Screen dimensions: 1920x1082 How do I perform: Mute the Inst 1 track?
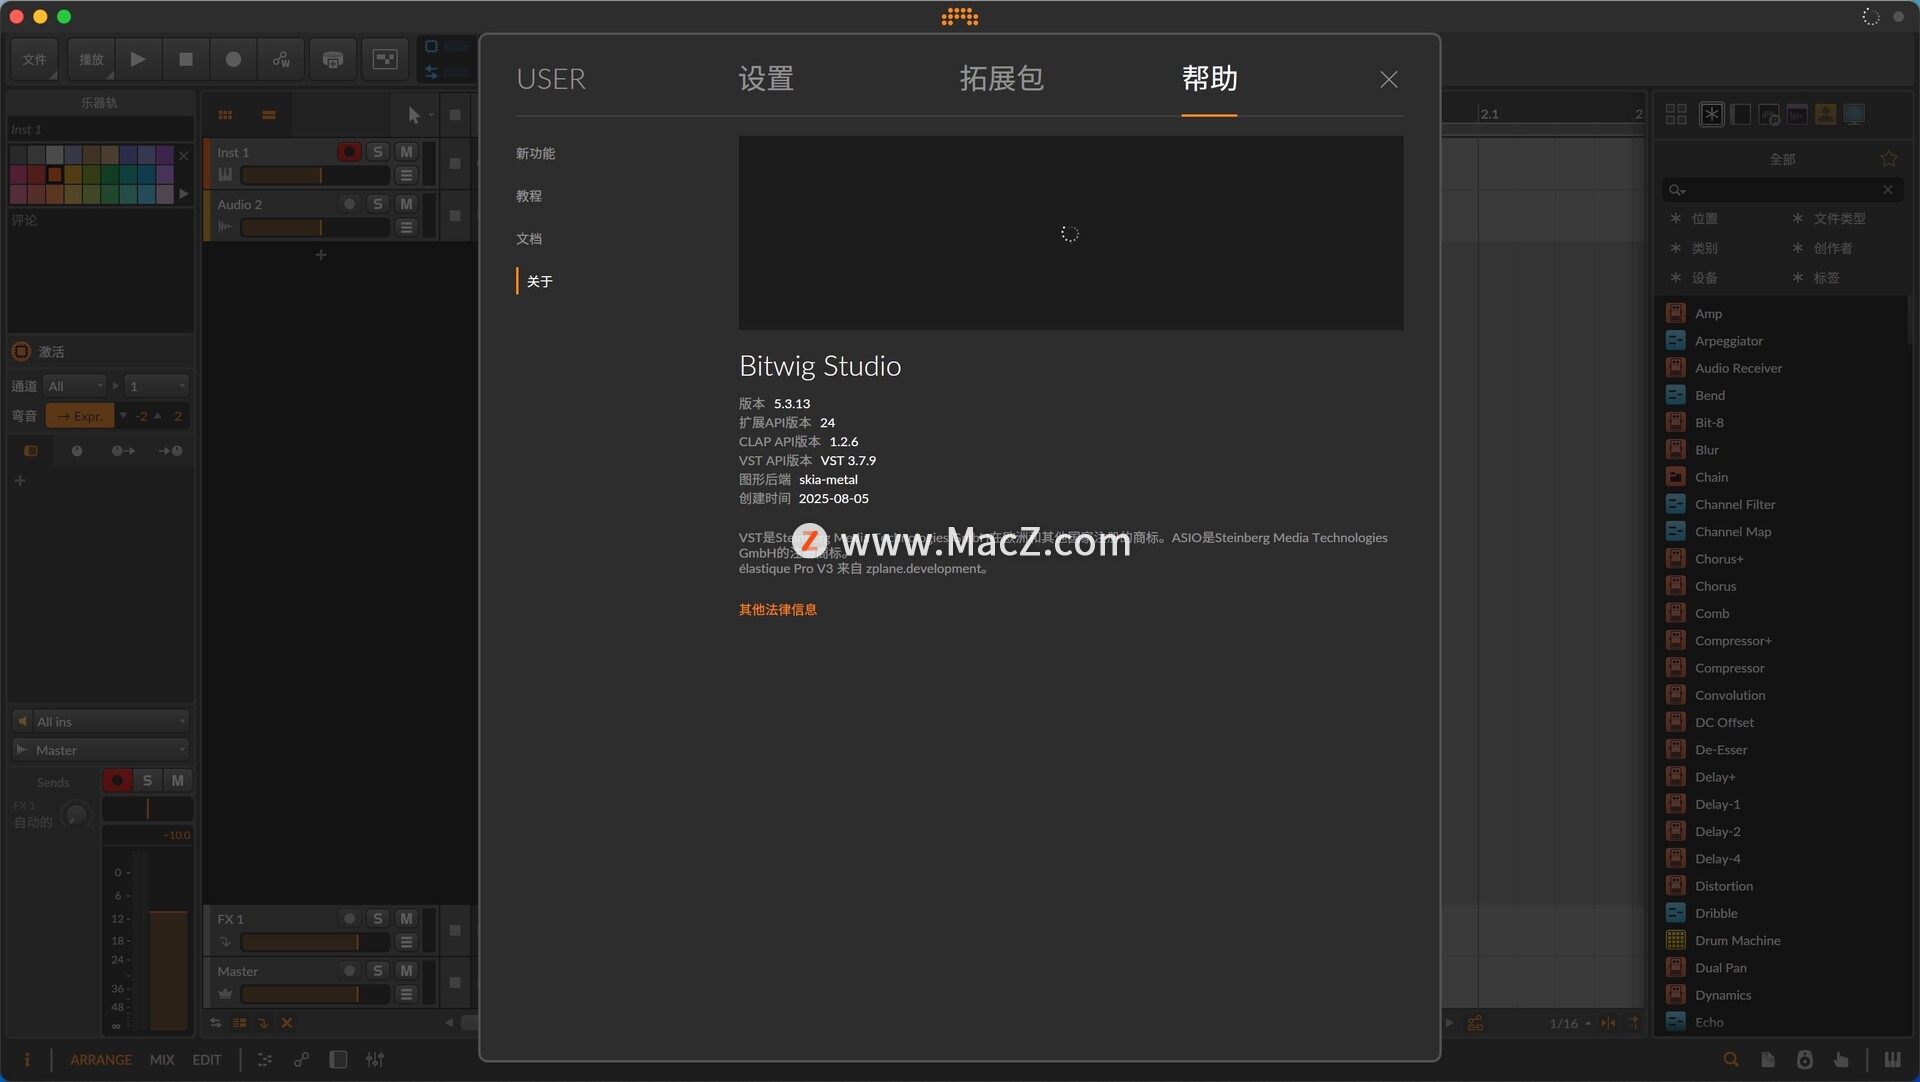406,152
